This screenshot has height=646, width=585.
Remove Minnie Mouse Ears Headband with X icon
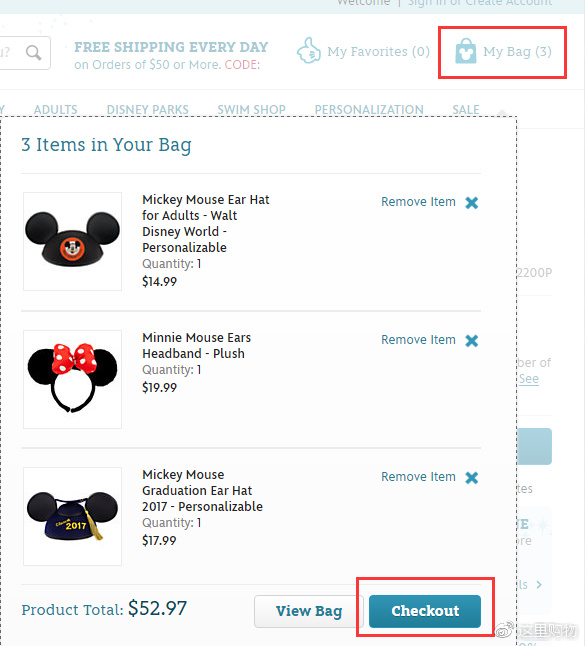point(472,340)
